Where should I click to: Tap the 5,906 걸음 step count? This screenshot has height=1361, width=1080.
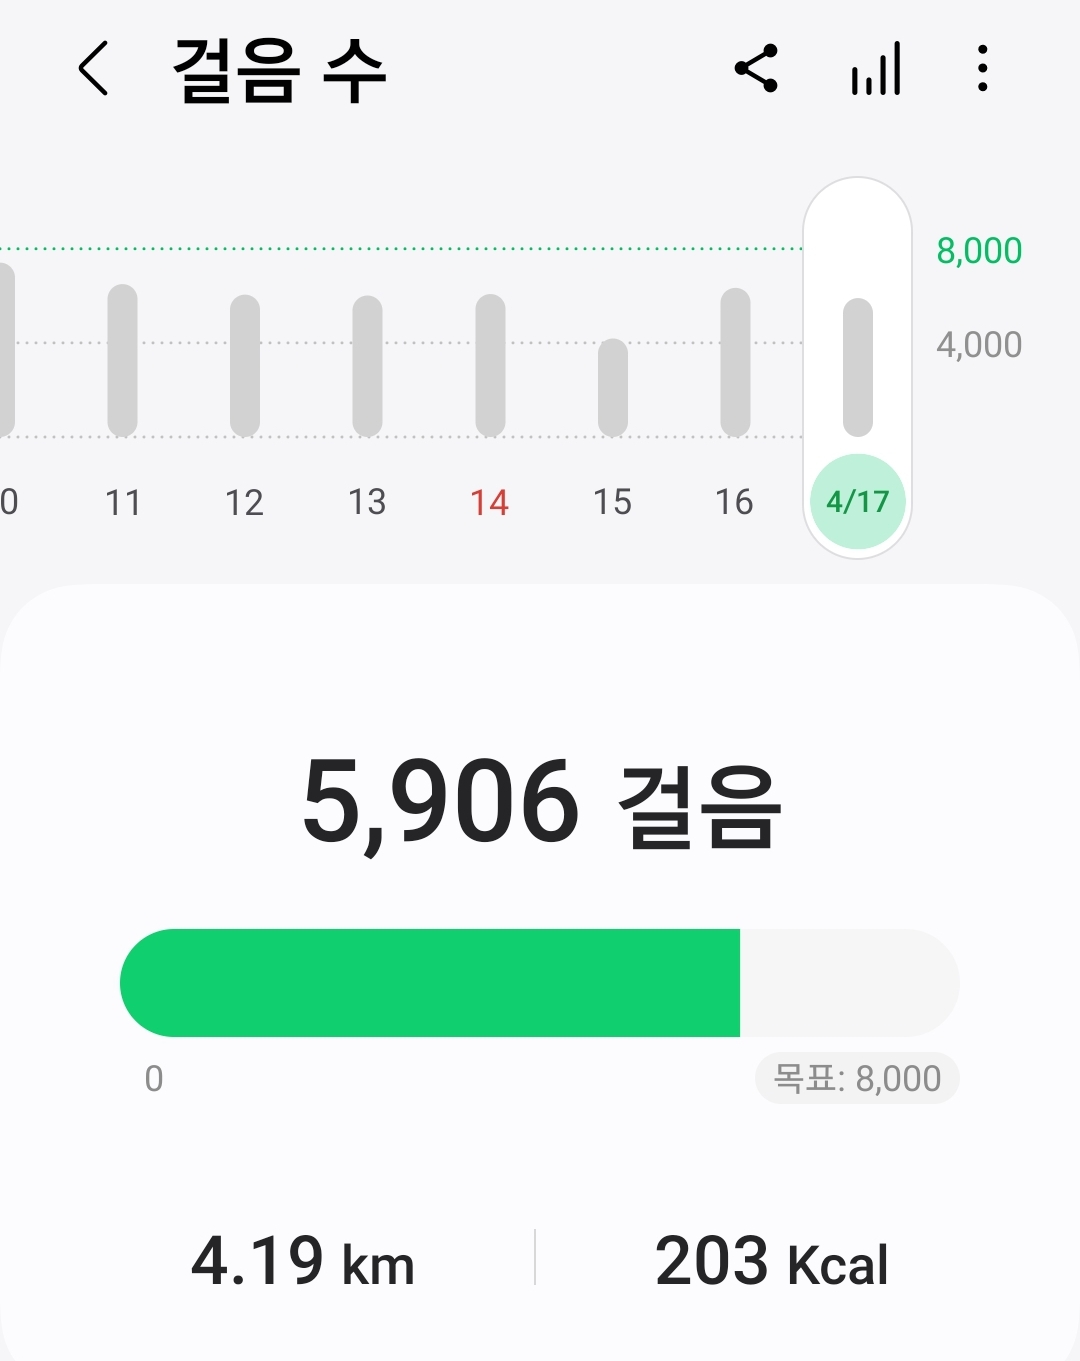(x=540, y=803)
